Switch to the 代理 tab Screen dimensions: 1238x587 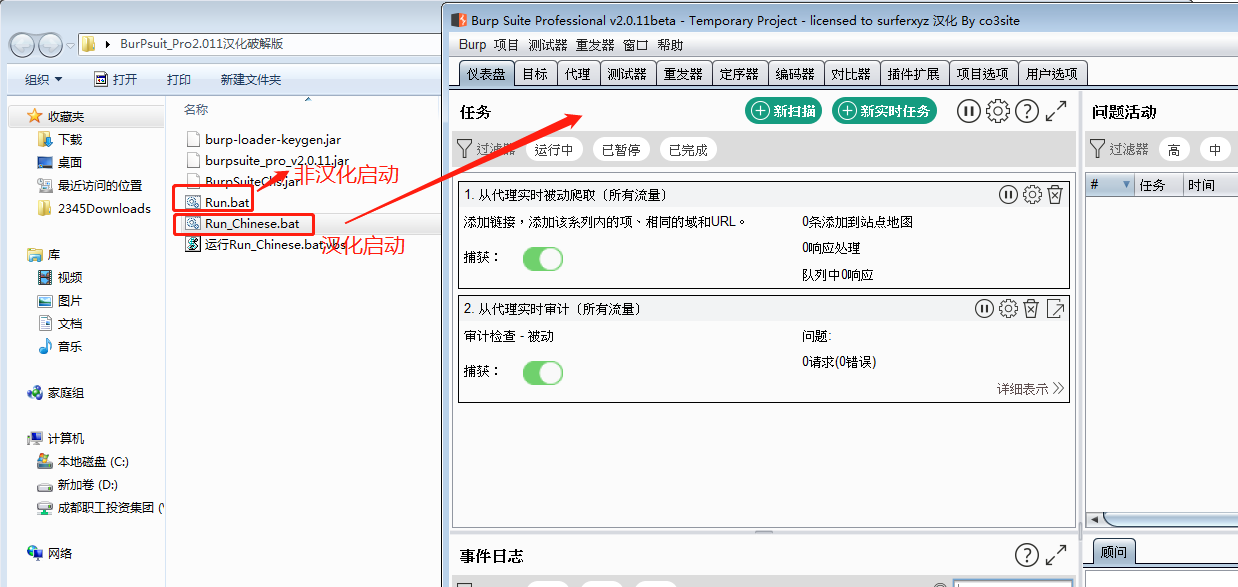(x=577, y=74)
